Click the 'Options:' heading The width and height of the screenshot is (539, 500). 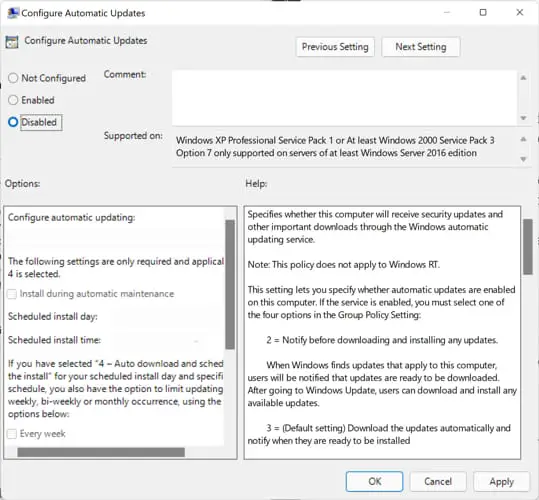pos(22,184)
